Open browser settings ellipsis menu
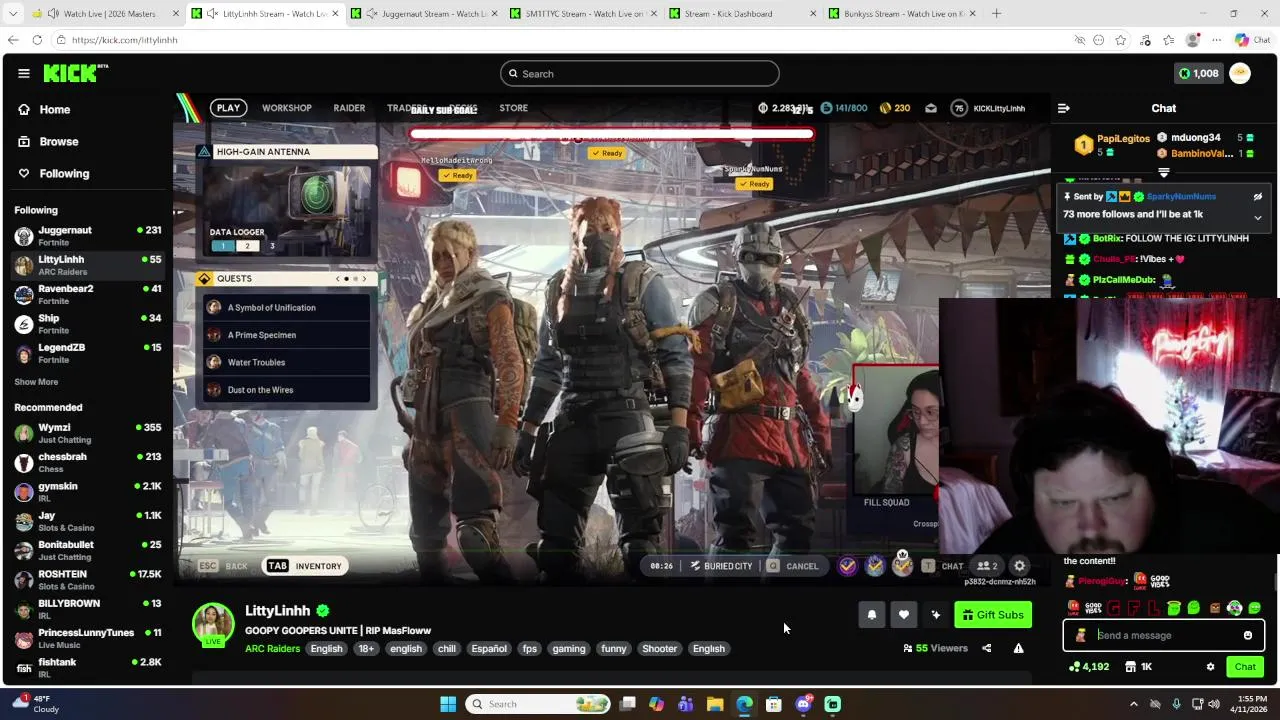Image resolution: width=1280 pixels, height=720 pixels. coord(1216,40)
